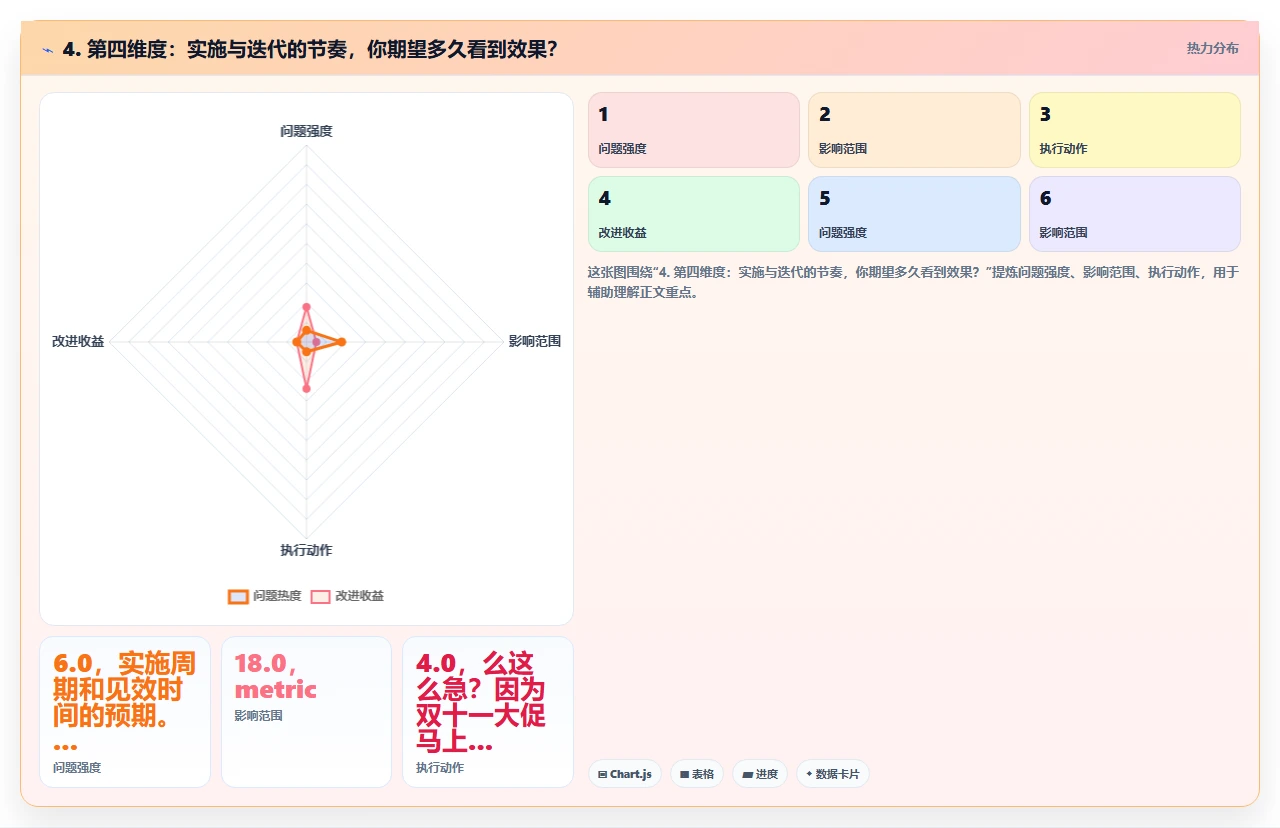This screenshot has width=1280, height=828.
Task: Open card 2 影响范围
Action: pyautogui.click(x=914, y=130)
